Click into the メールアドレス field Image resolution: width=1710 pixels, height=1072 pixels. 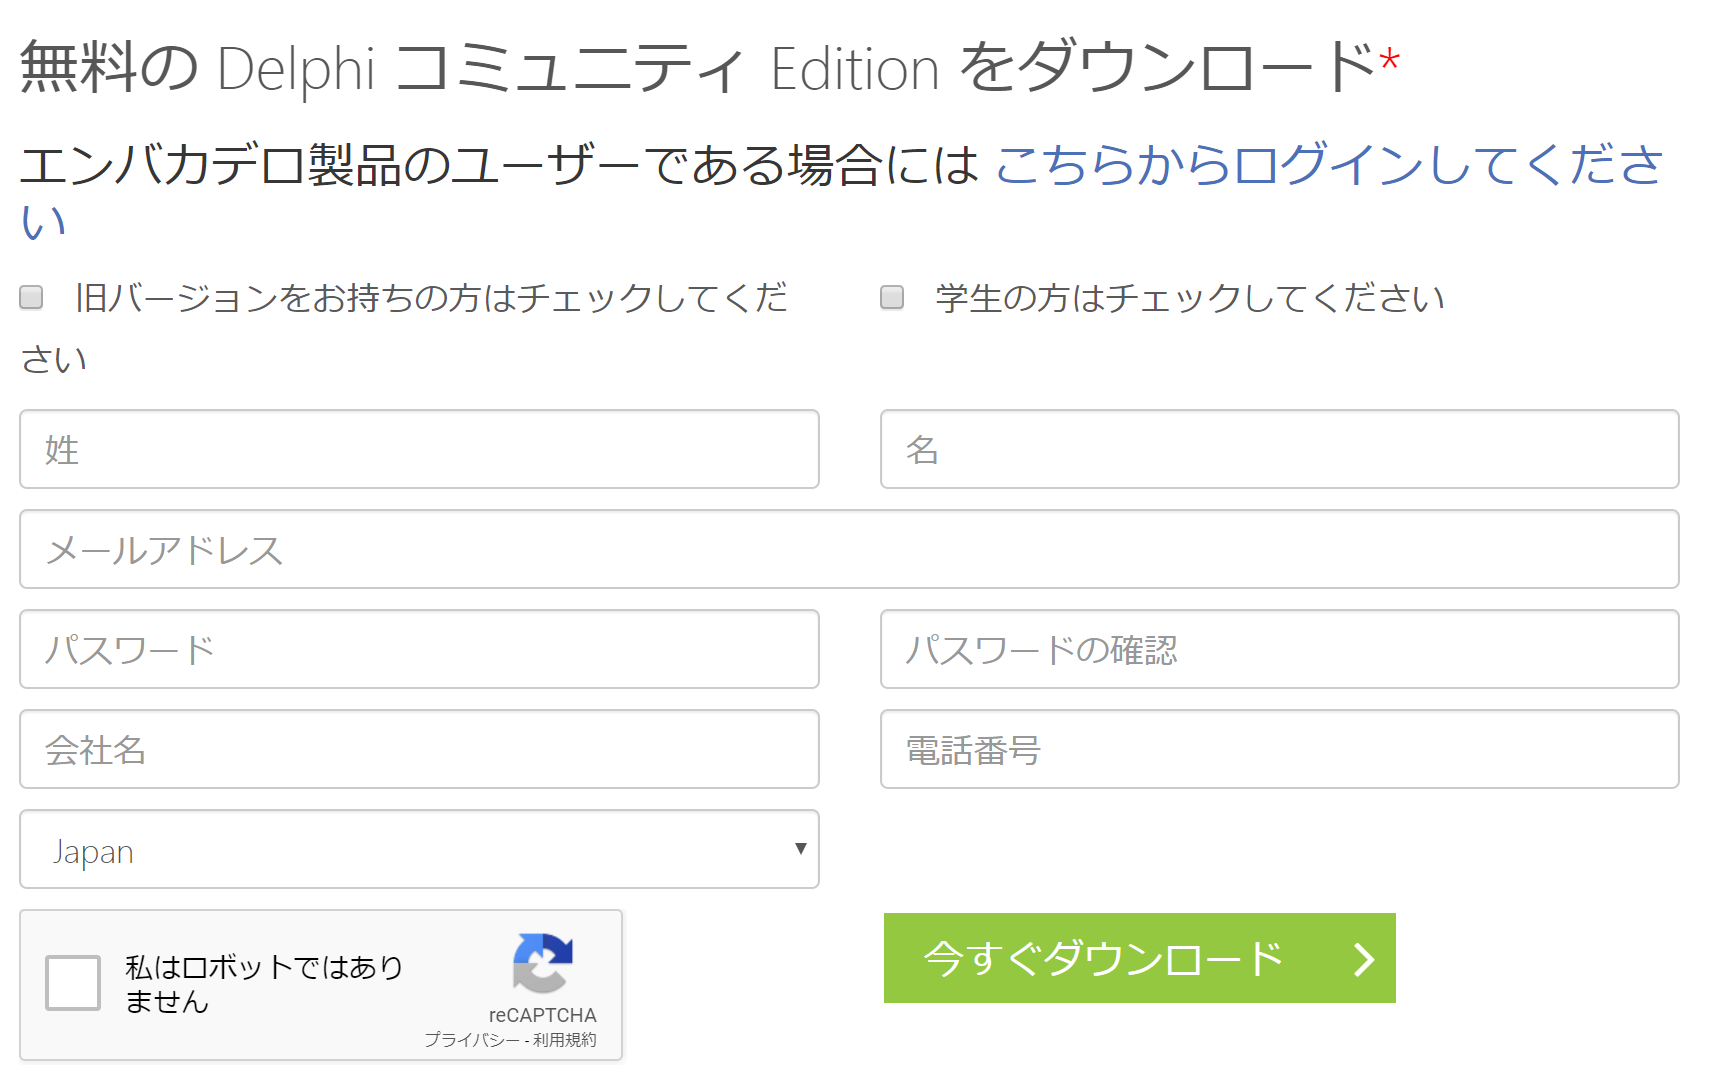tap(849, 549)
